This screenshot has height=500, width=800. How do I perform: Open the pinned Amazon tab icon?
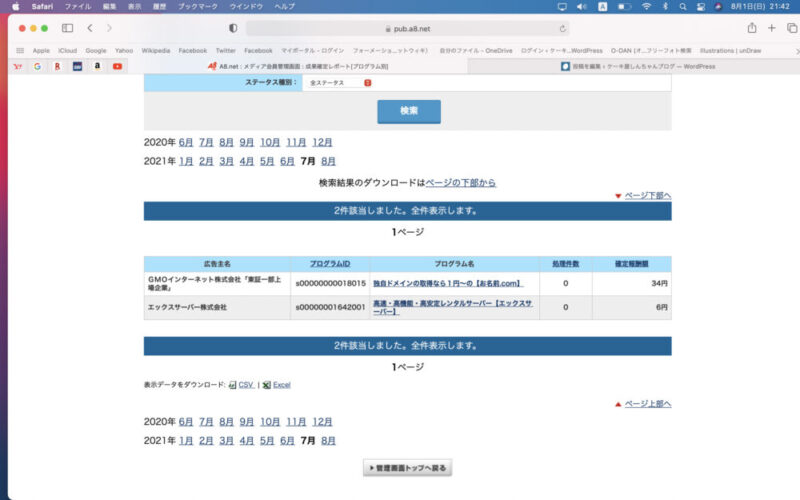pyautogui.click(x=97, y=66)
